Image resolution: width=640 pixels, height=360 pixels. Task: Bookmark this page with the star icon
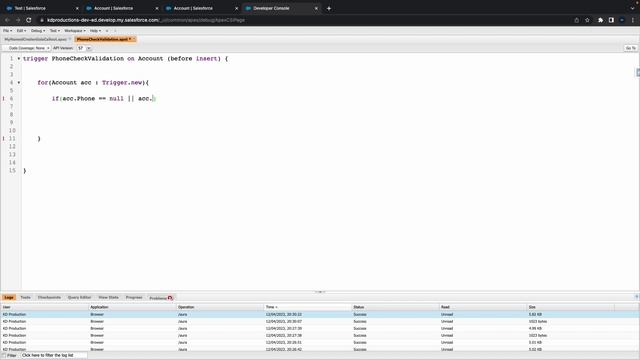(587, 20)
